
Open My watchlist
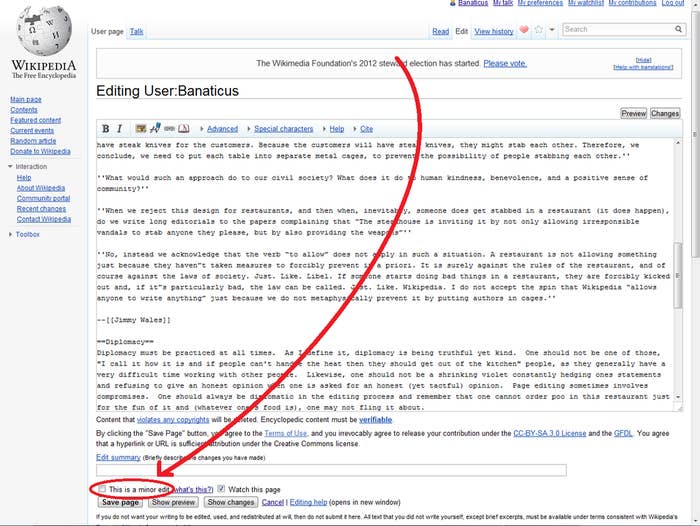586,3
